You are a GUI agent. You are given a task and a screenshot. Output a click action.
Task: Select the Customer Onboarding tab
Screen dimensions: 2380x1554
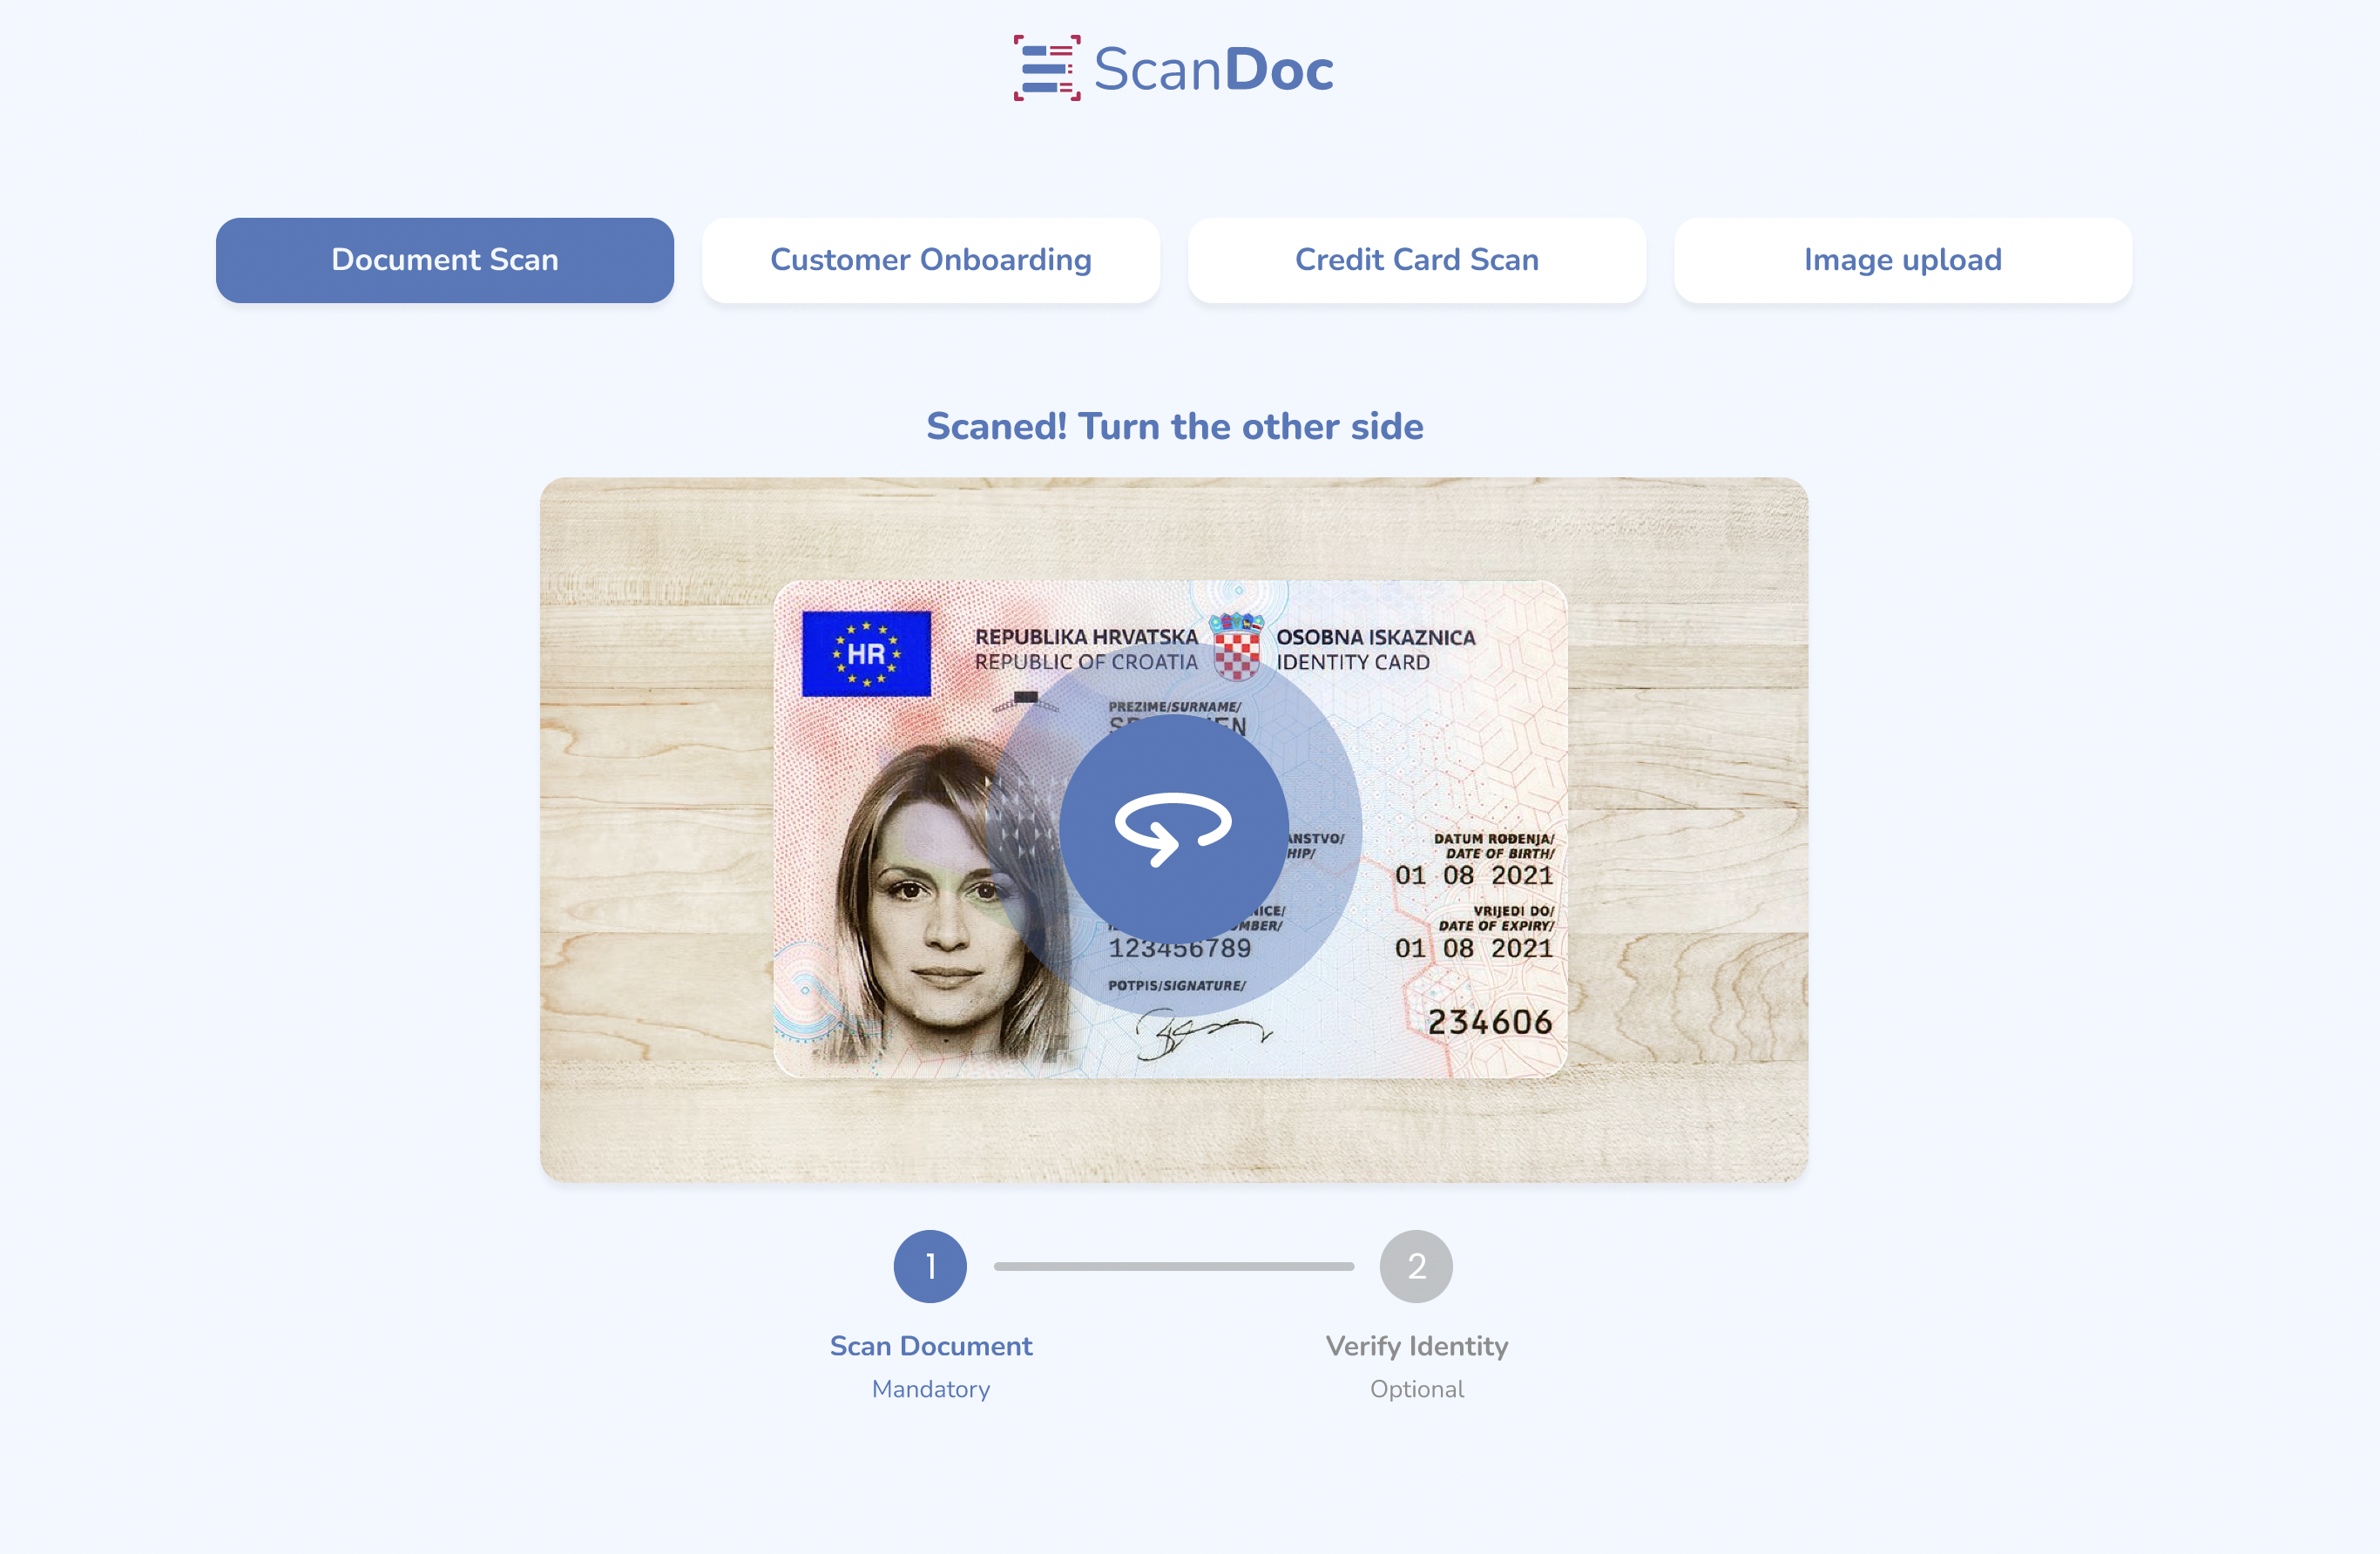point(930,260)
